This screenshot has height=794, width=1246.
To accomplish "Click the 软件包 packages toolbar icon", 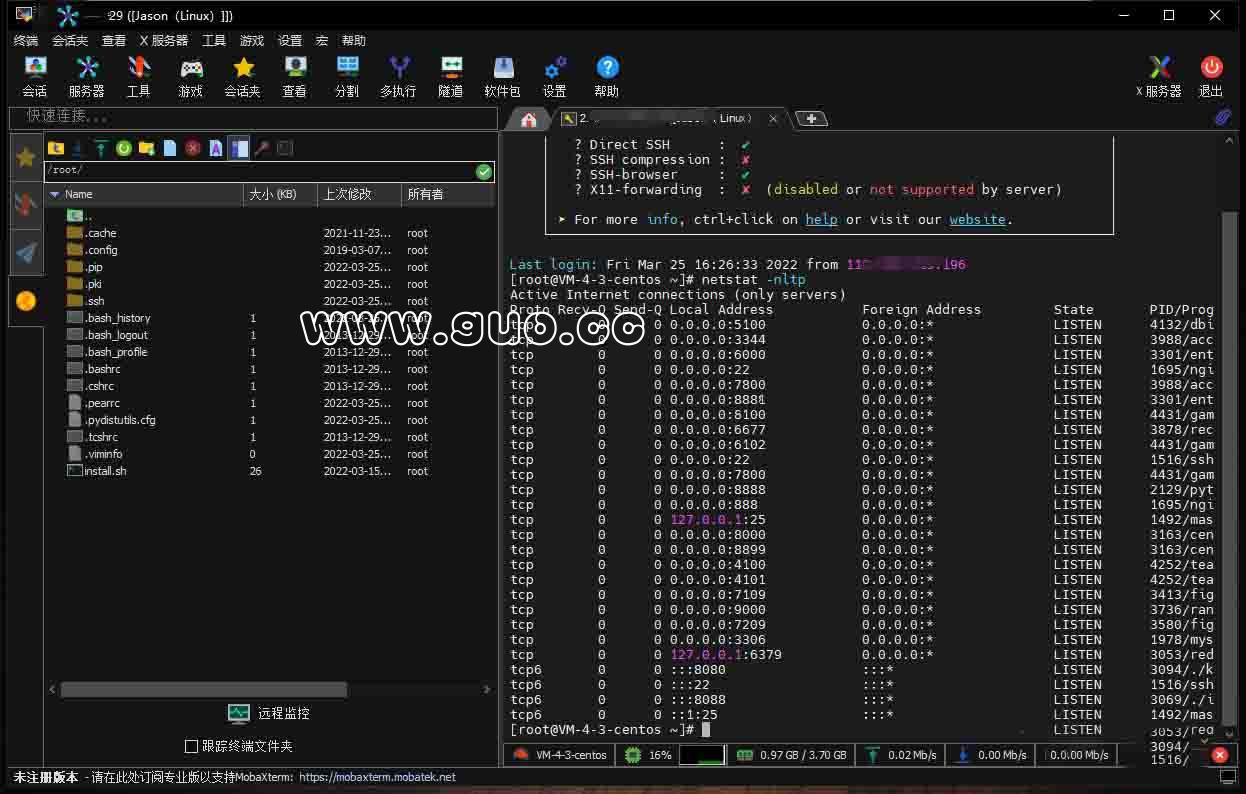I will coord(503,76).
